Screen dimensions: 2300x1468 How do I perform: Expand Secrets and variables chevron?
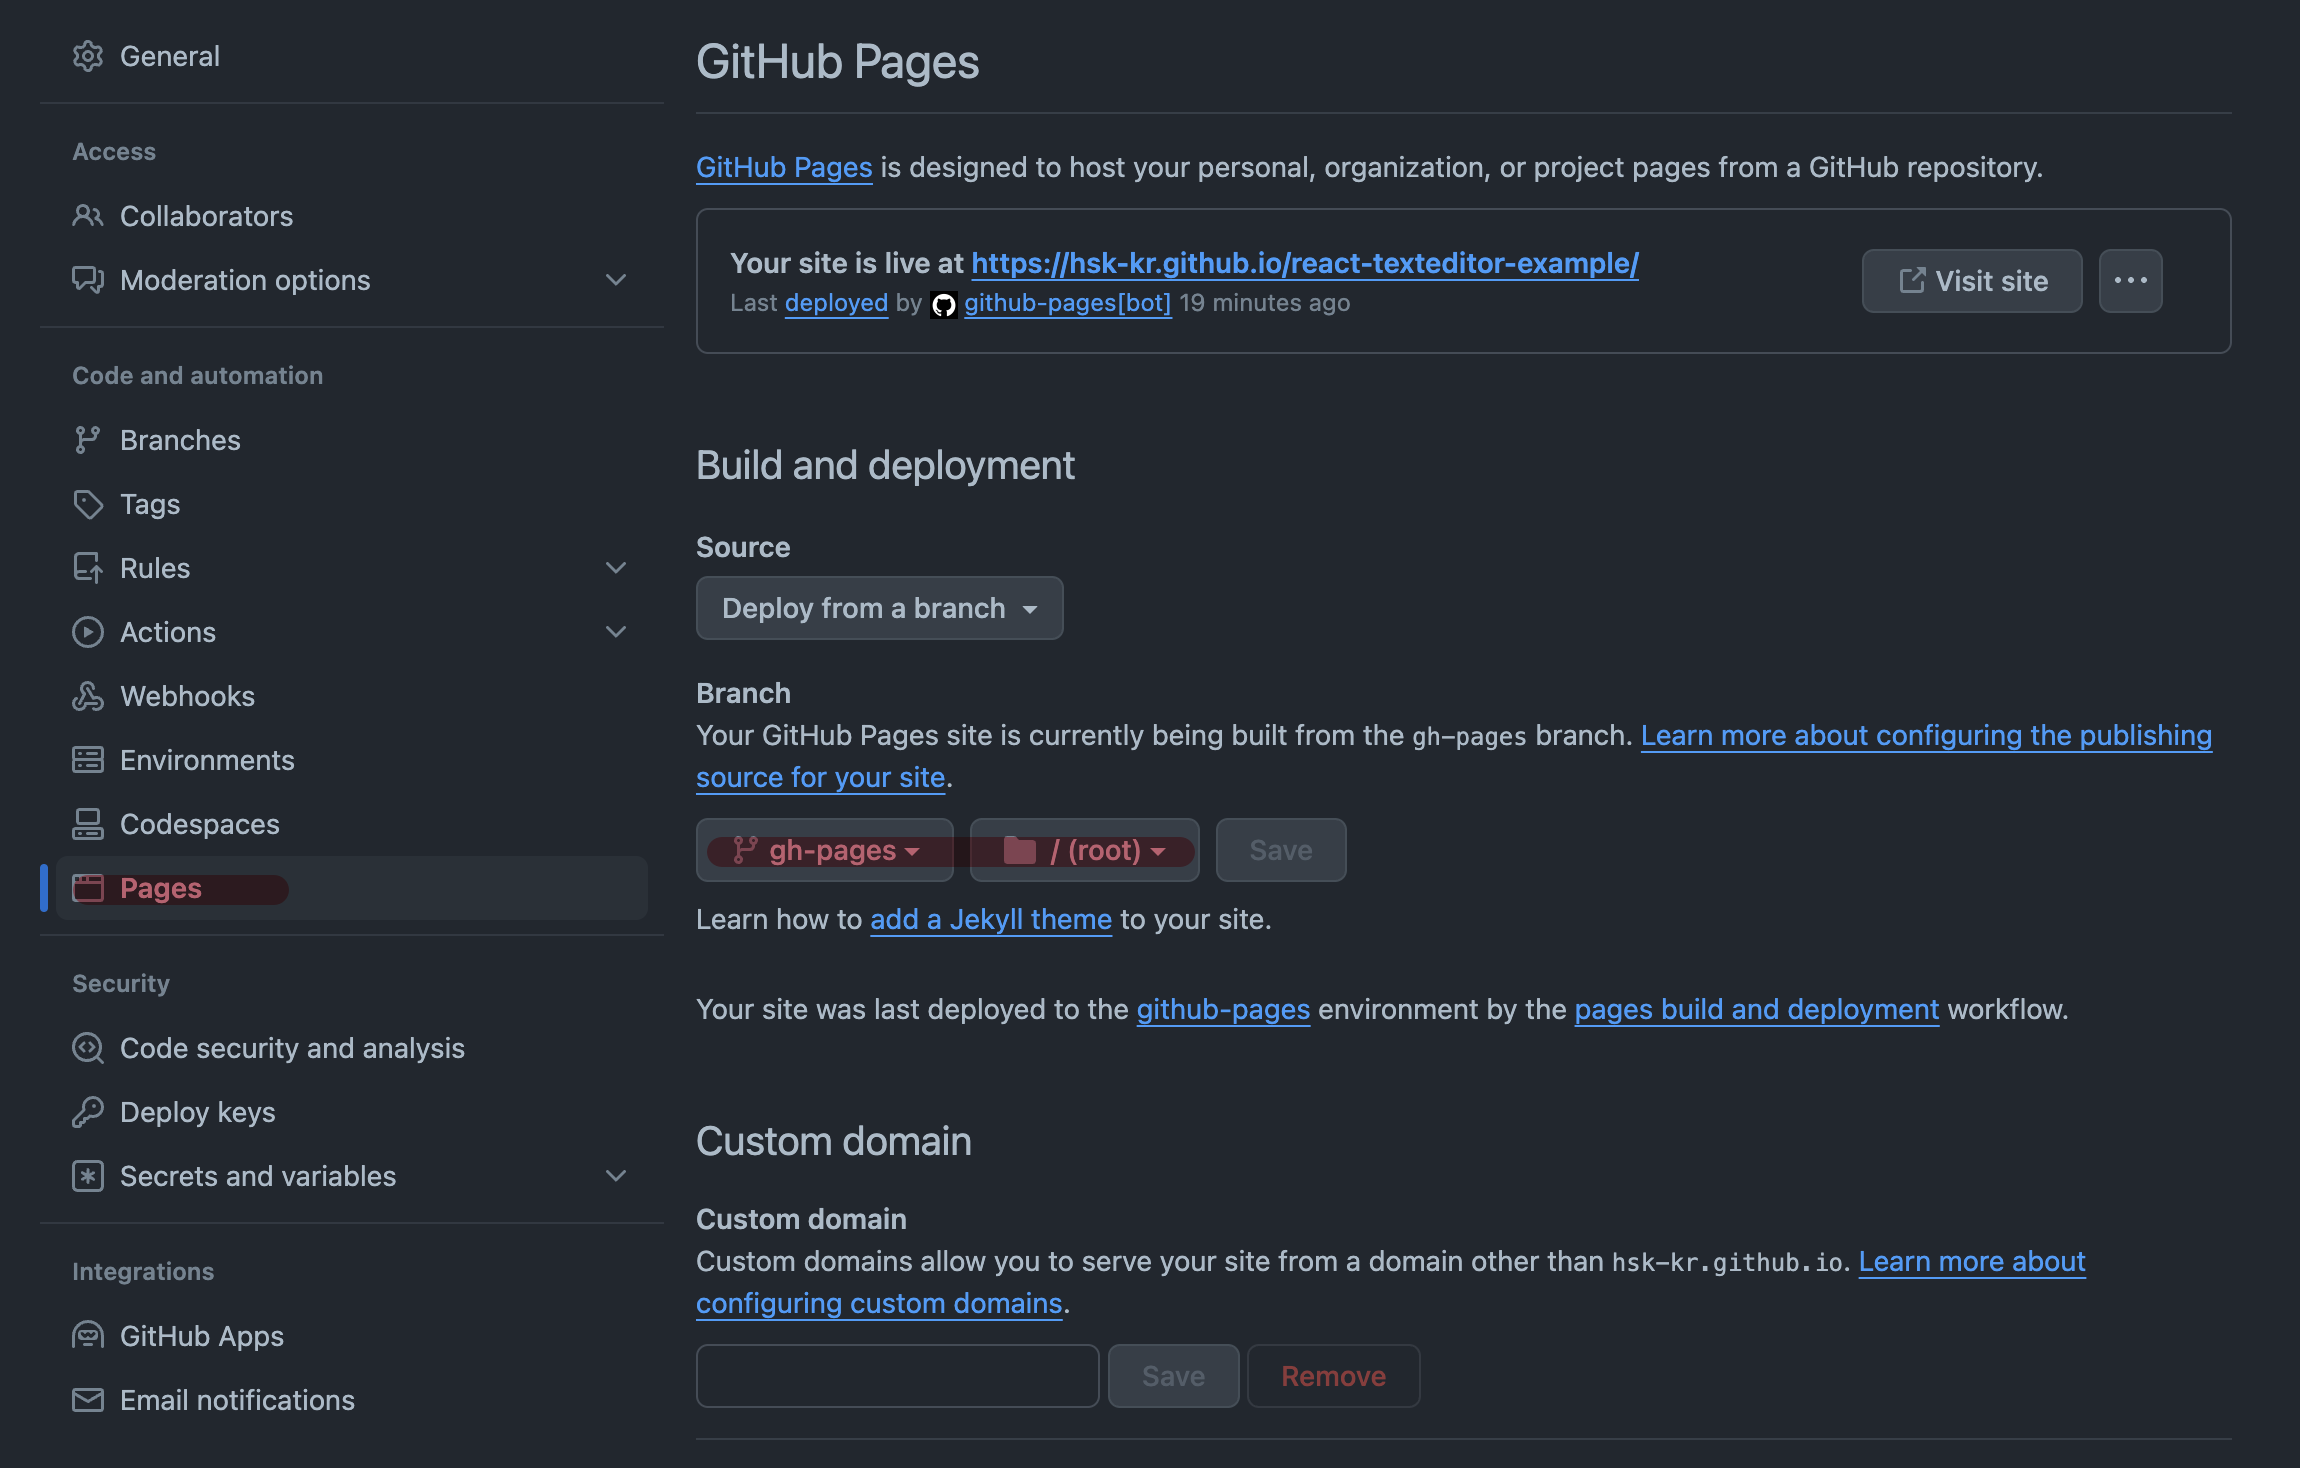616,1176
